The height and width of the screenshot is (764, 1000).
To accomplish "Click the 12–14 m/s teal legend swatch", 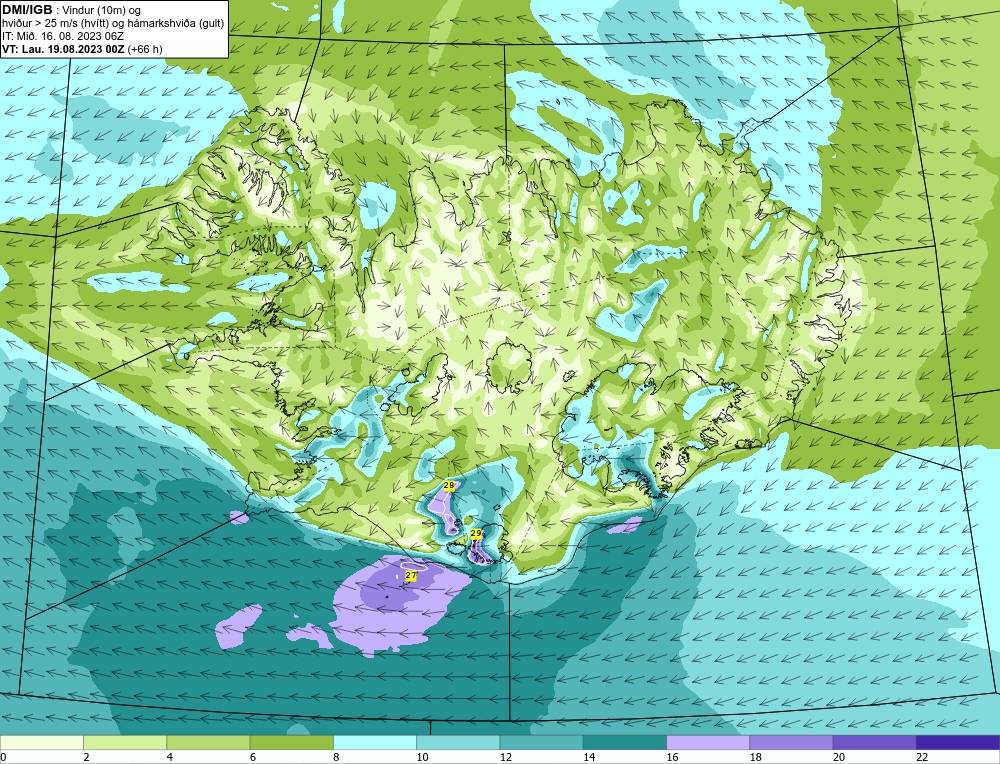I will coord(541,742).
